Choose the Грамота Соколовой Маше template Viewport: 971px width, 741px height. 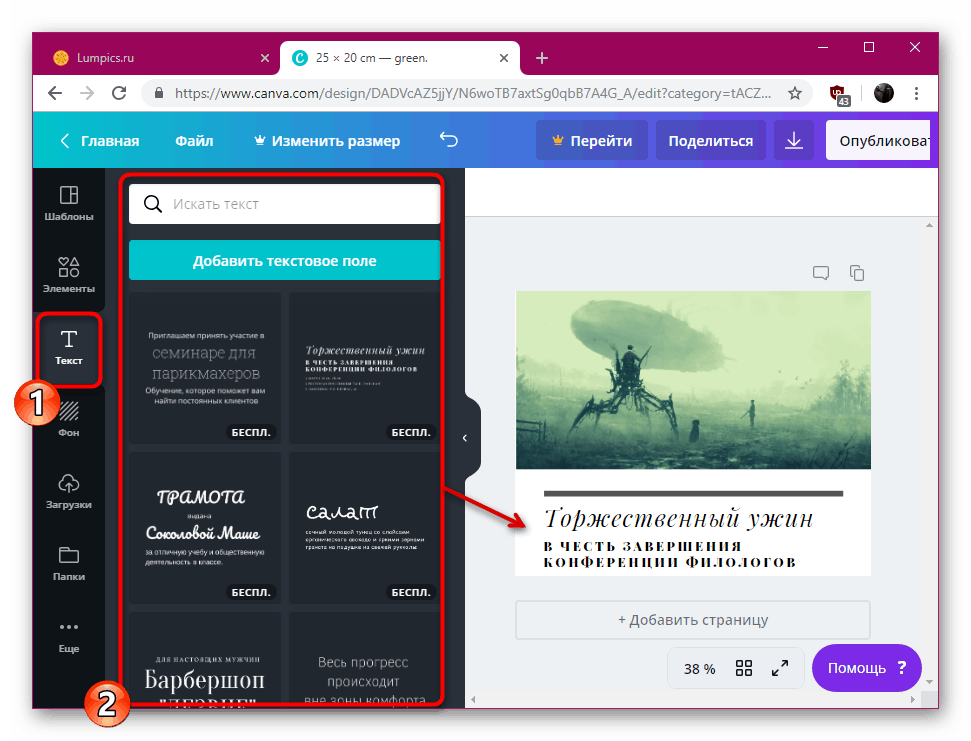pyautogui.click(x=205, y=528)
